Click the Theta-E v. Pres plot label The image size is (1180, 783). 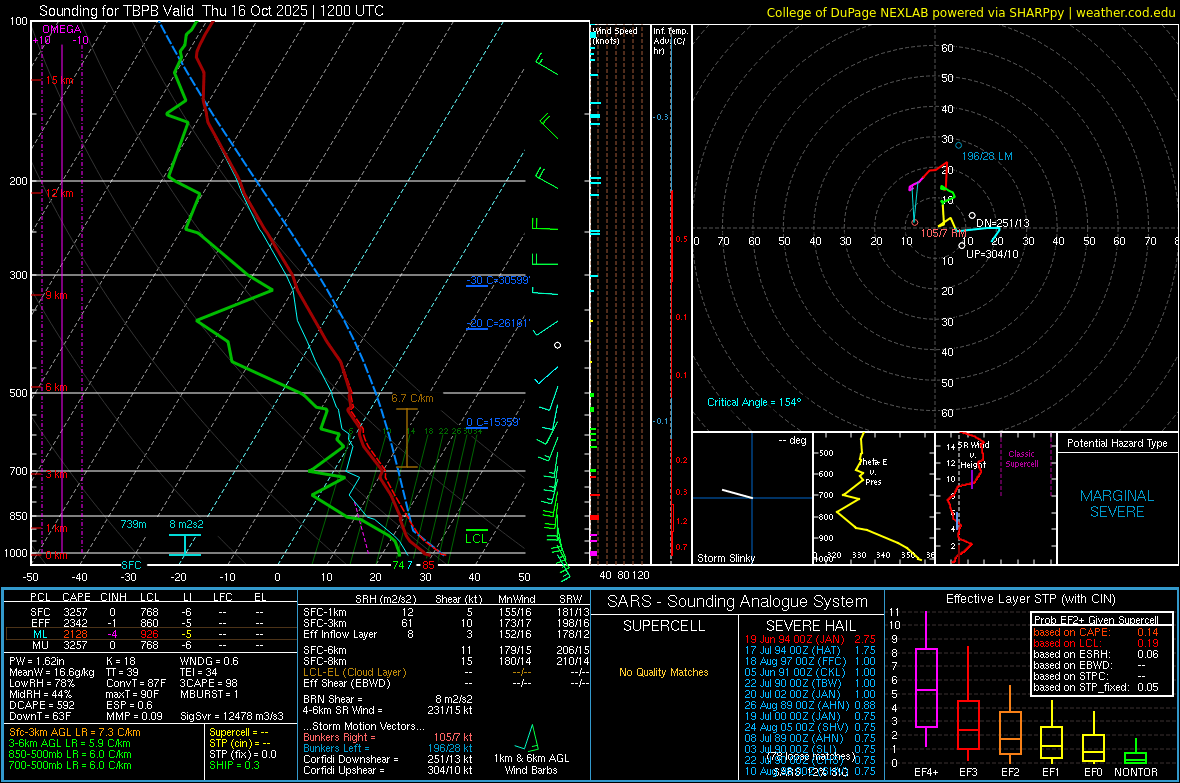[x=874, y=471]
